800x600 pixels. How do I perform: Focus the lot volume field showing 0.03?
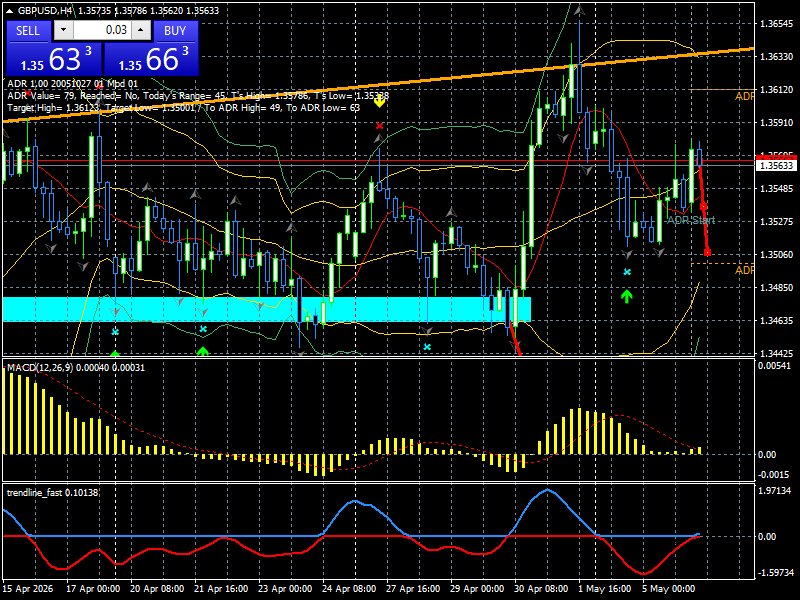[x=102, y=30]
